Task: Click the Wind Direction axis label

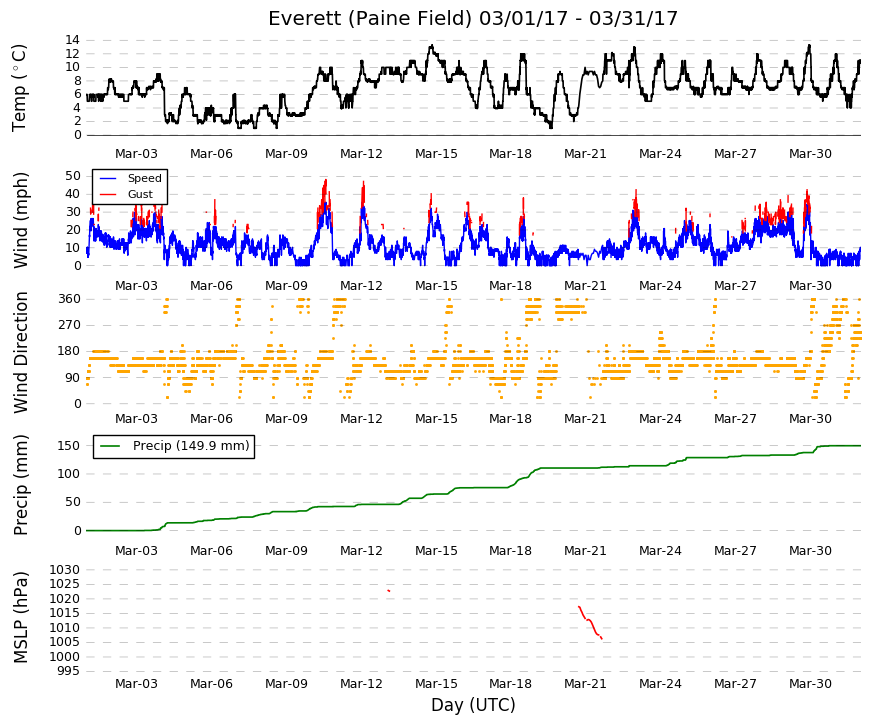Action: [x=20, y=353]
